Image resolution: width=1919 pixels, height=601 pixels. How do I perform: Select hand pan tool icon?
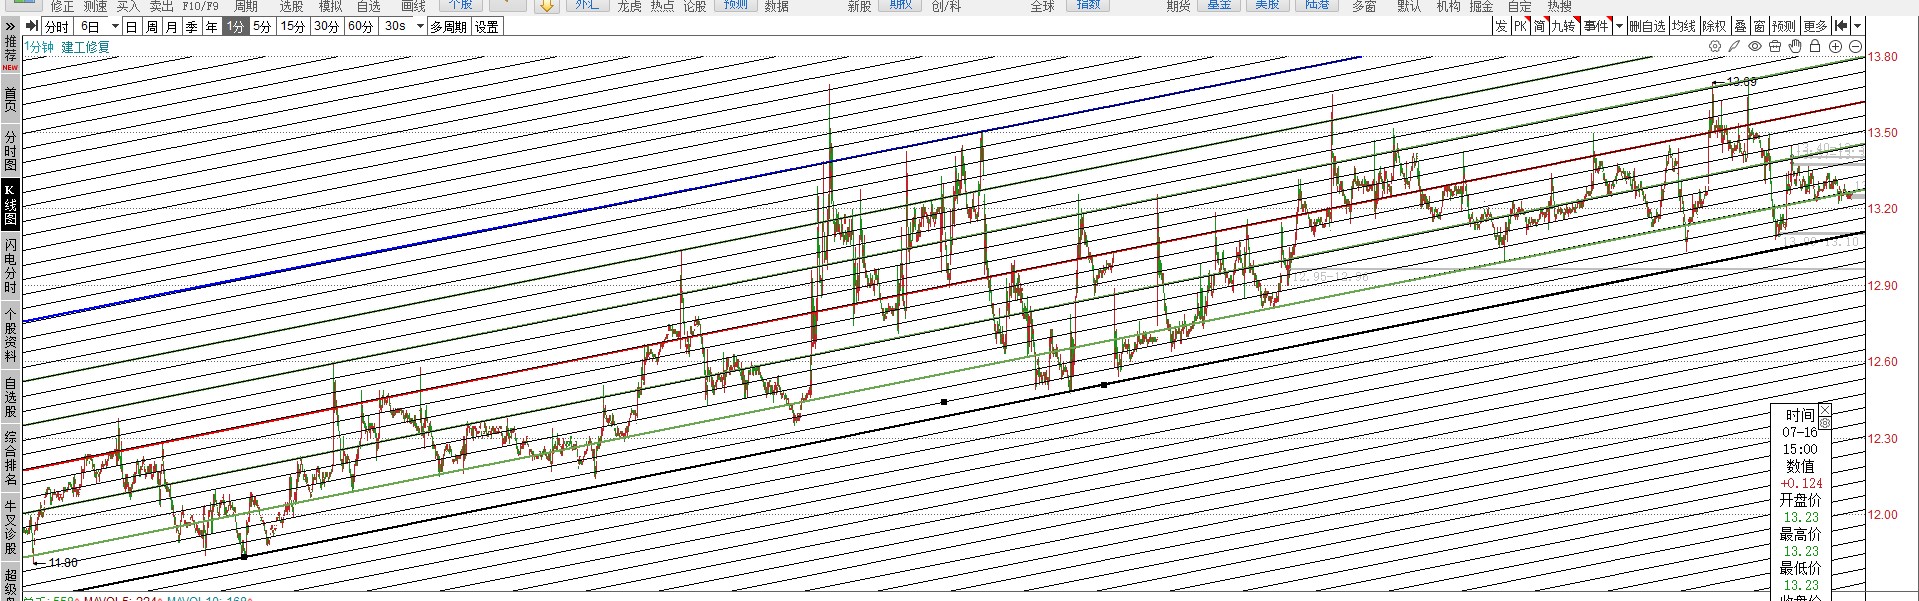(x=1795, y=47)
